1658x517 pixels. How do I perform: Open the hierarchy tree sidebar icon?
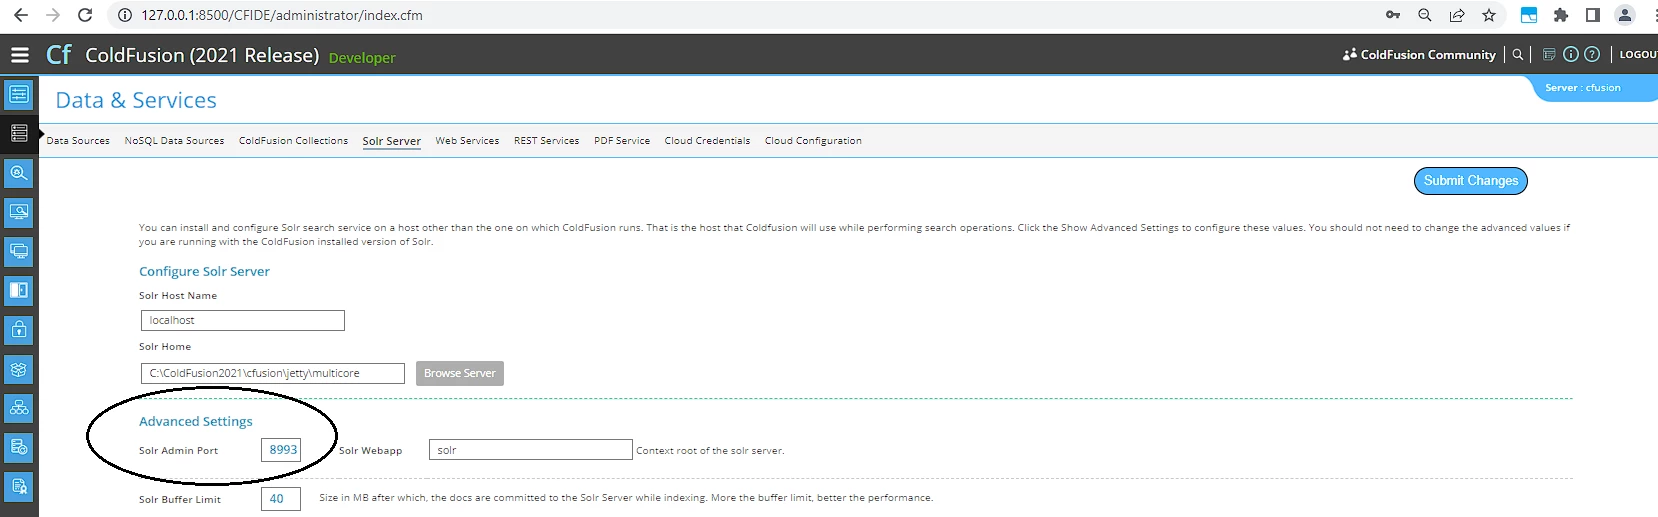19,408
